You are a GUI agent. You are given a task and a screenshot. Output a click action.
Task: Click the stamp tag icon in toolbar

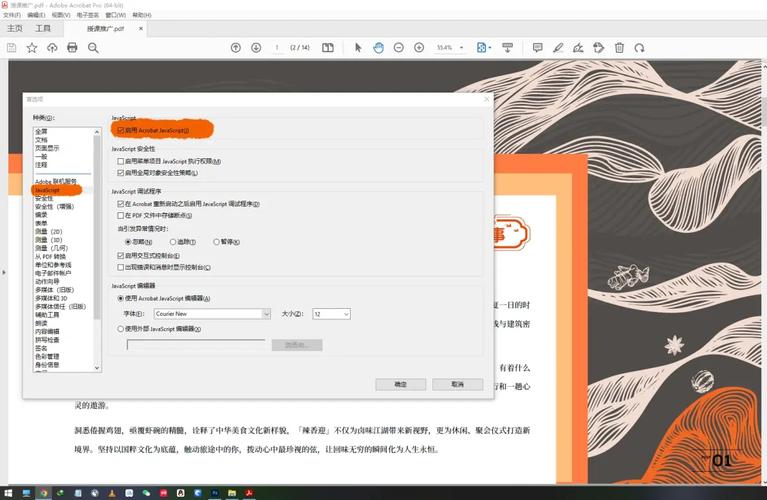click(598, 47)
